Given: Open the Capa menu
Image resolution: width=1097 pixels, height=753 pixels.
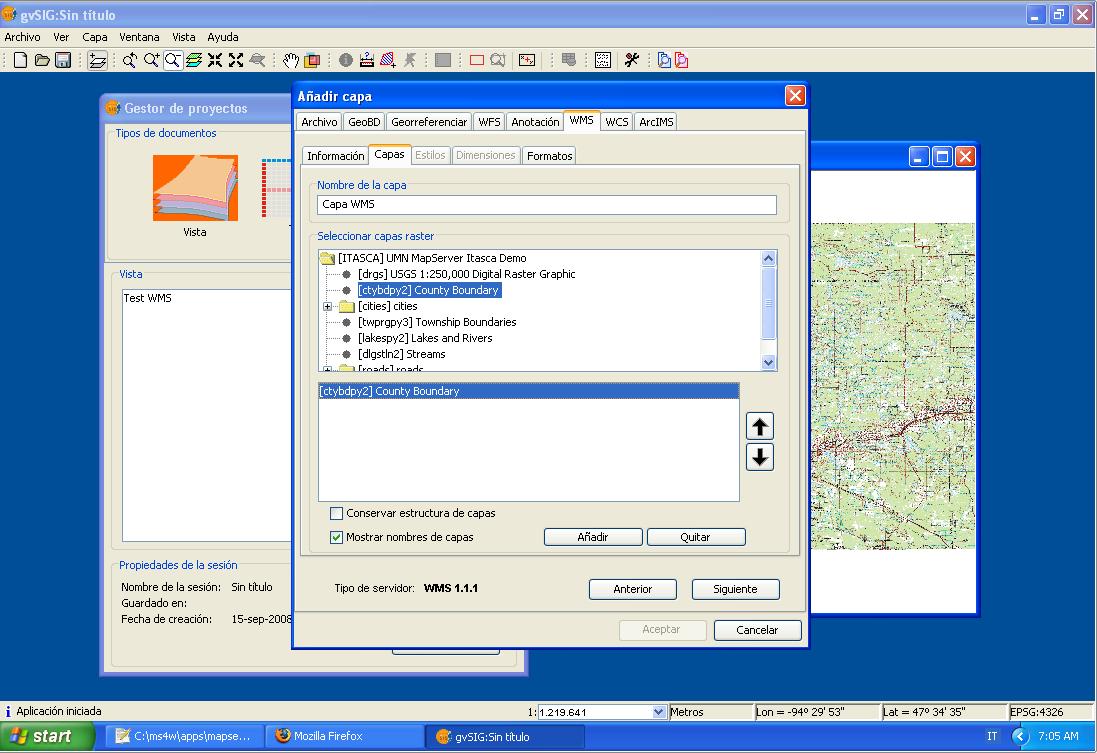Looking at the screenshot, I should coord(95,37).
